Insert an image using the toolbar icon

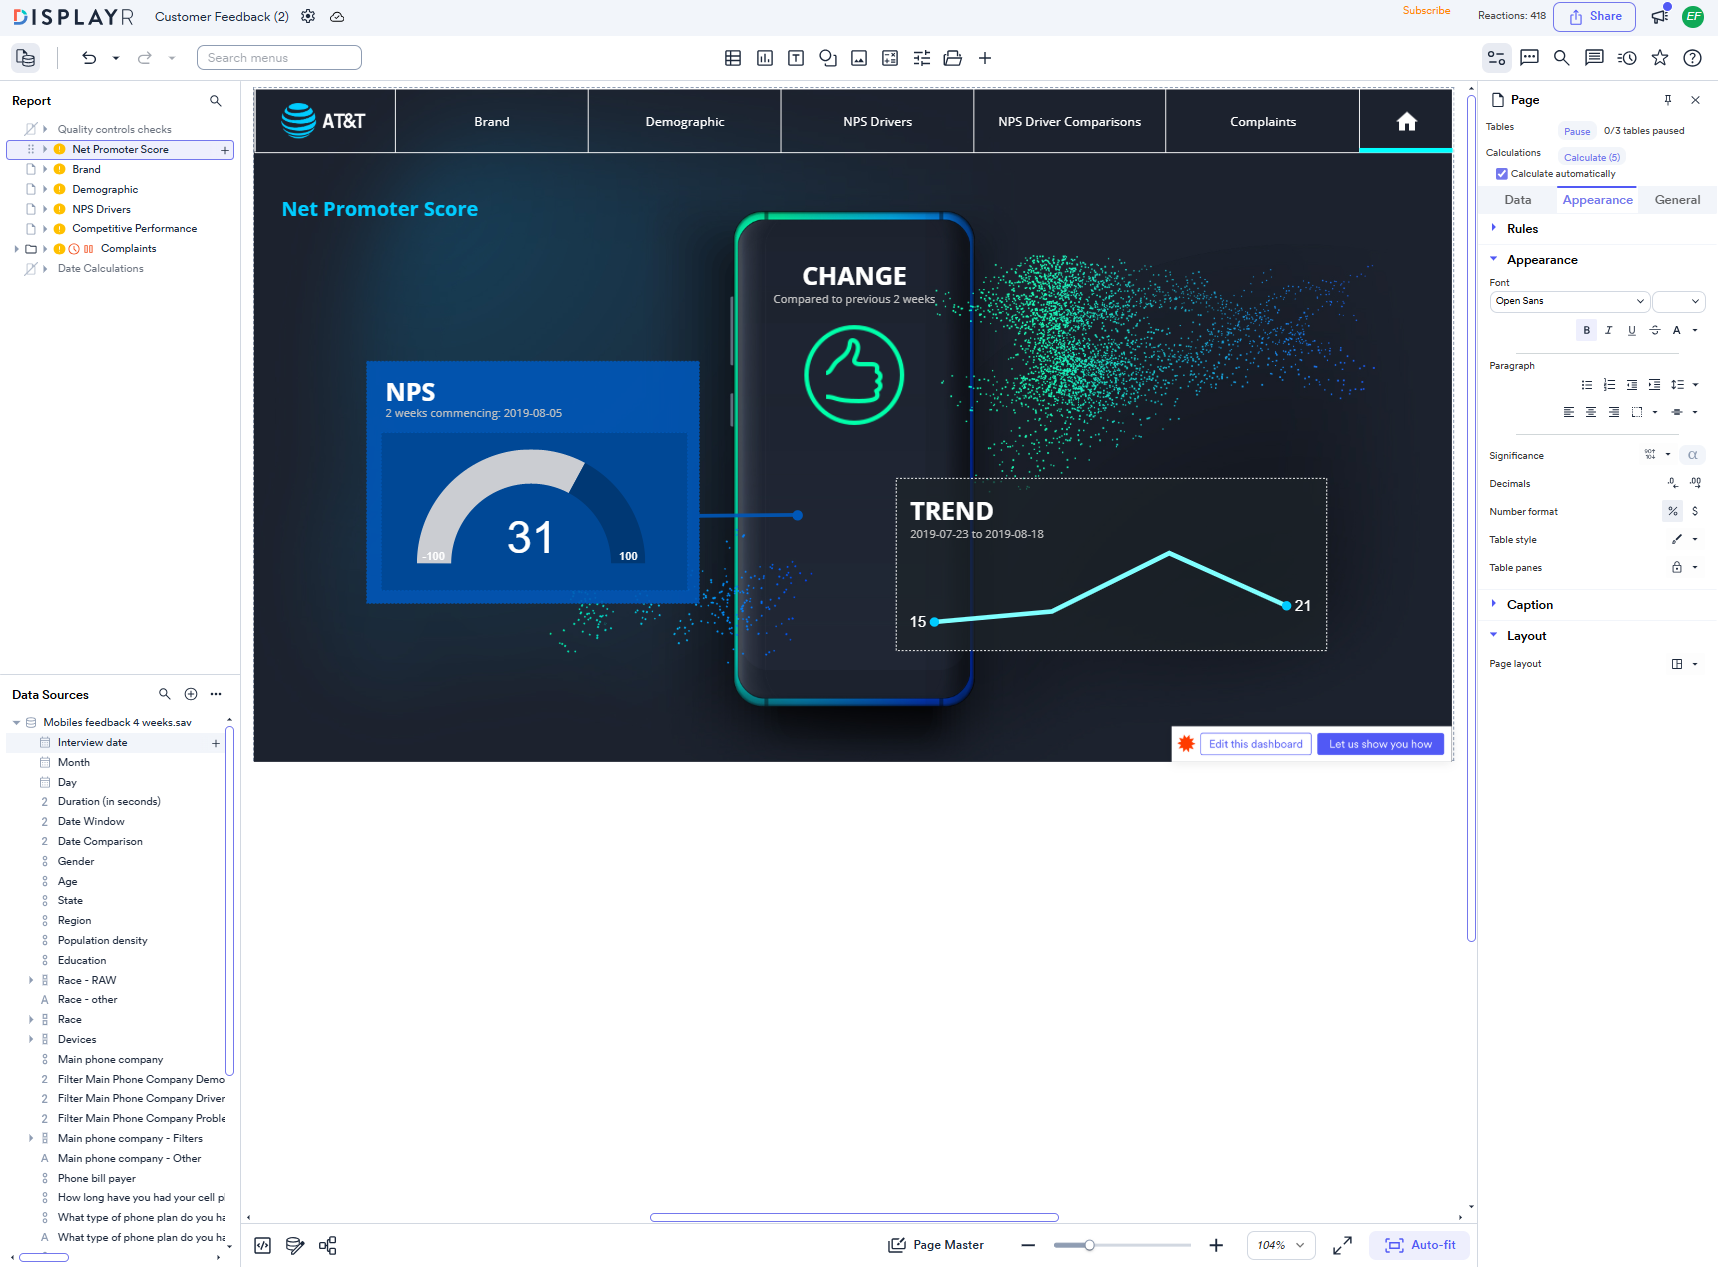click(859, 58)
